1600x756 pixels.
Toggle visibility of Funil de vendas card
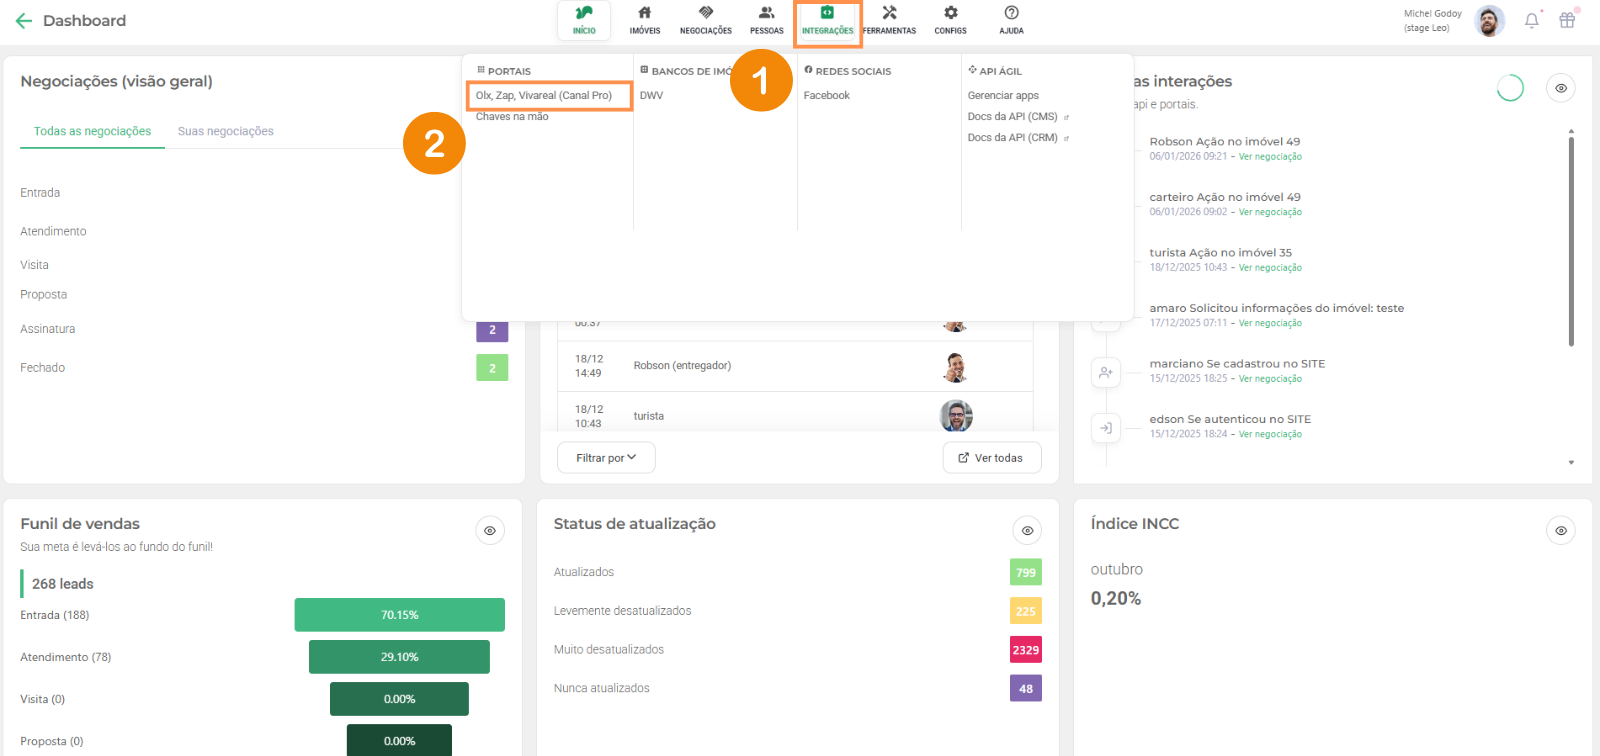[490, 531]
